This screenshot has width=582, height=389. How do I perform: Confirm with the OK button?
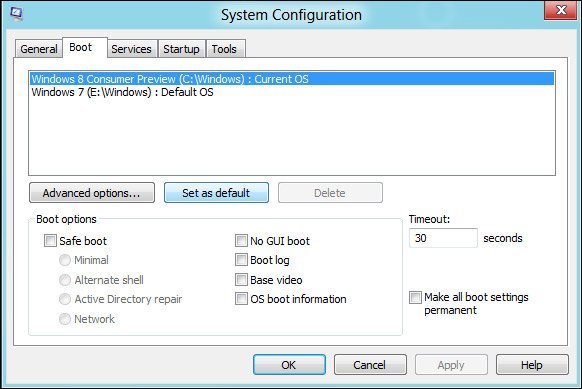(289, 365)
